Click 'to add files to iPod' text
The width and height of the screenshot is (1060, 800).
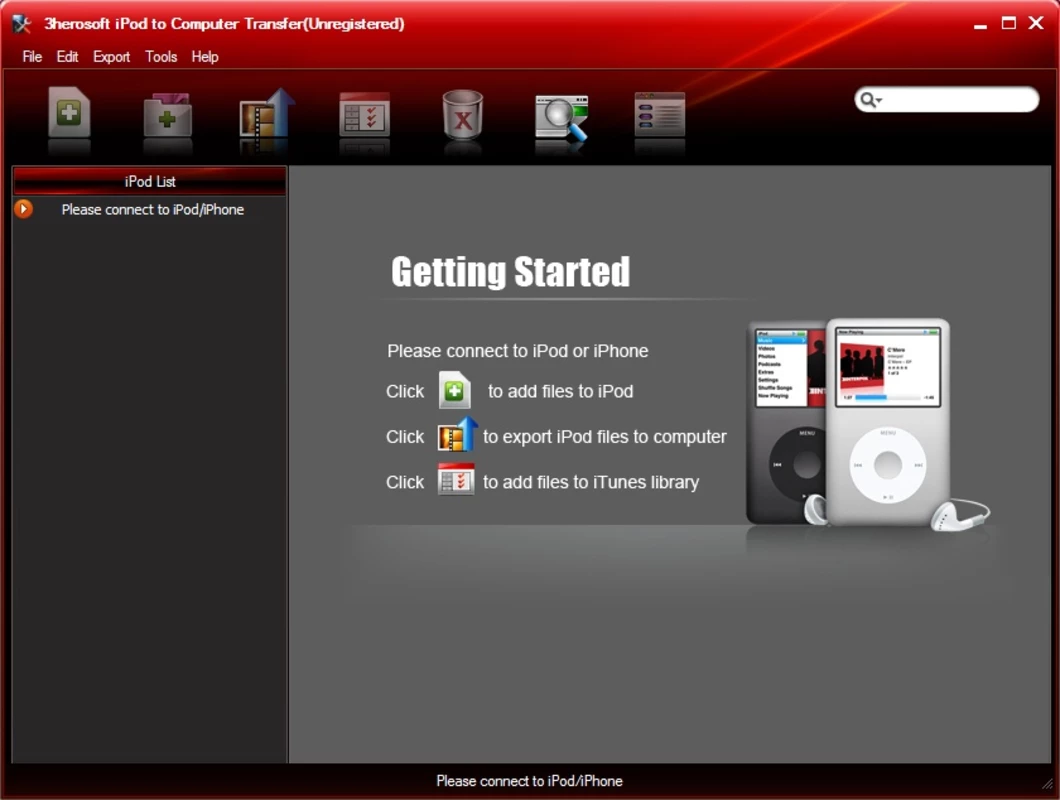pyautogui.click(x=560, y=392)
